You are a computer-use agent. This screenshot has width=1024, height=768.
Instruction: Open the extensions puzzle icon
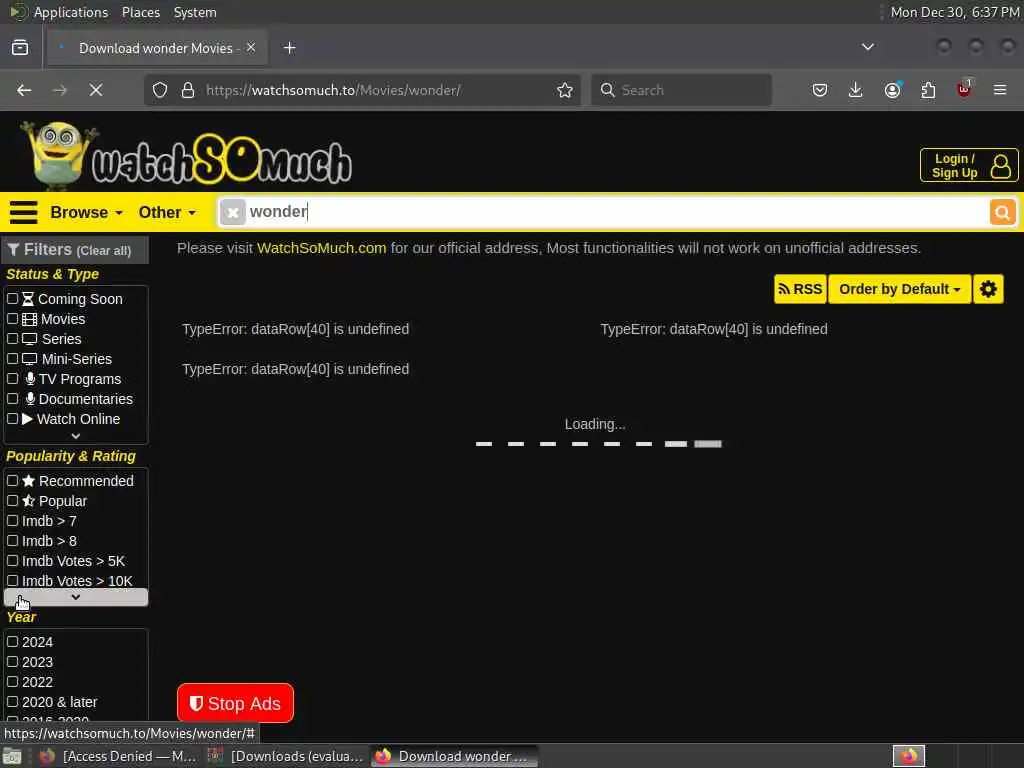tap(928, 90)
